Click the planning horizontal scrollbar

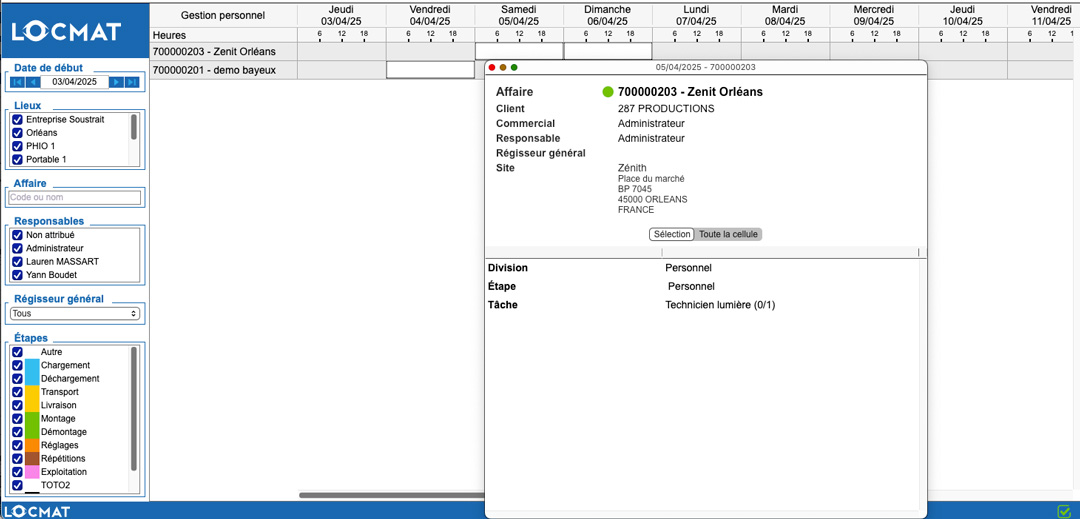click(393, 494)
